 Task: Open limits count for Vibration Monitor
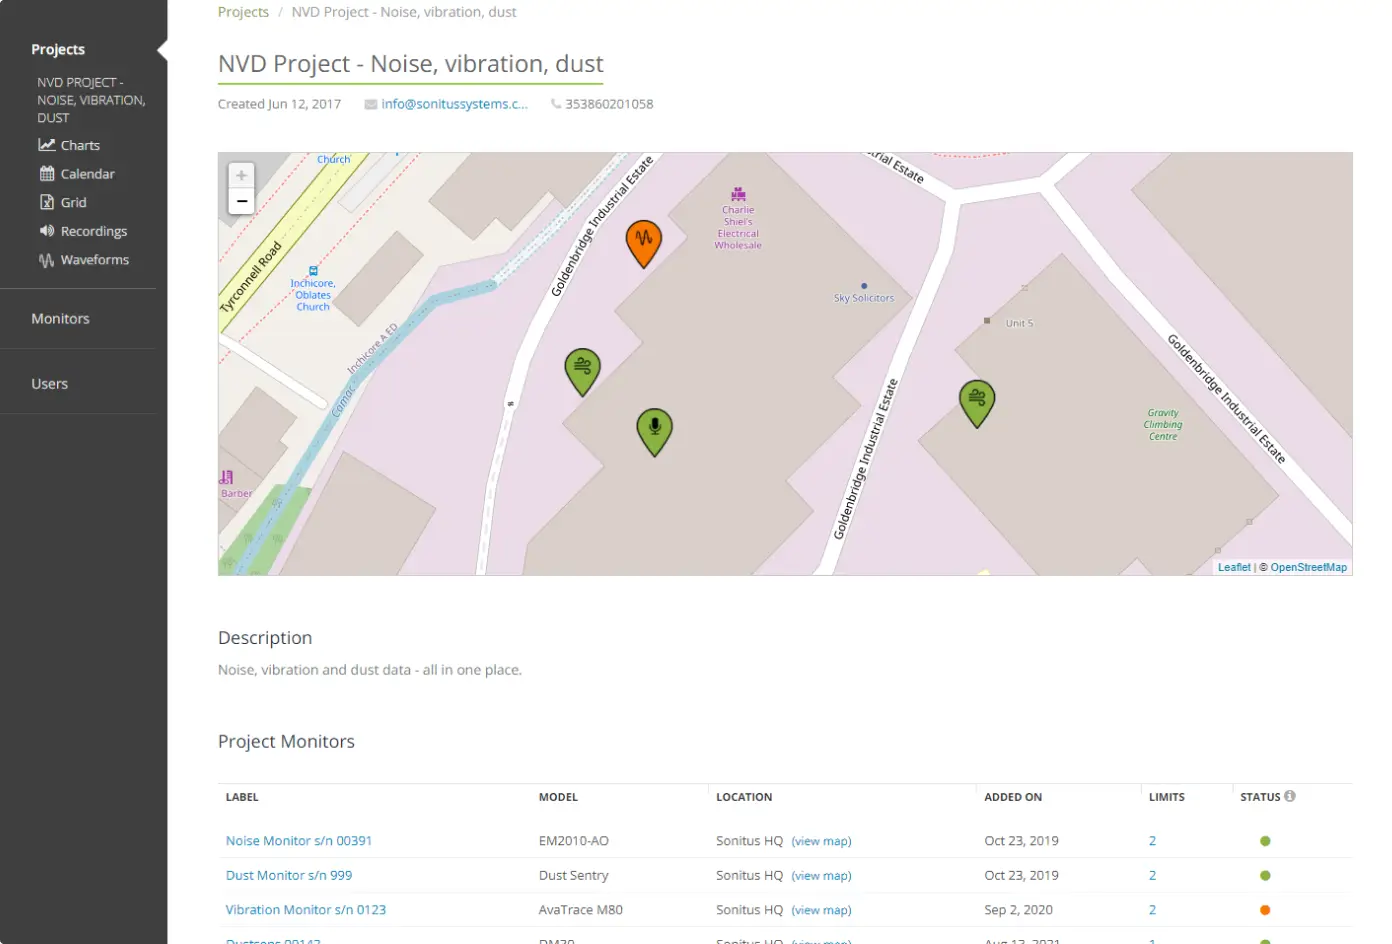pos(1152,910)
